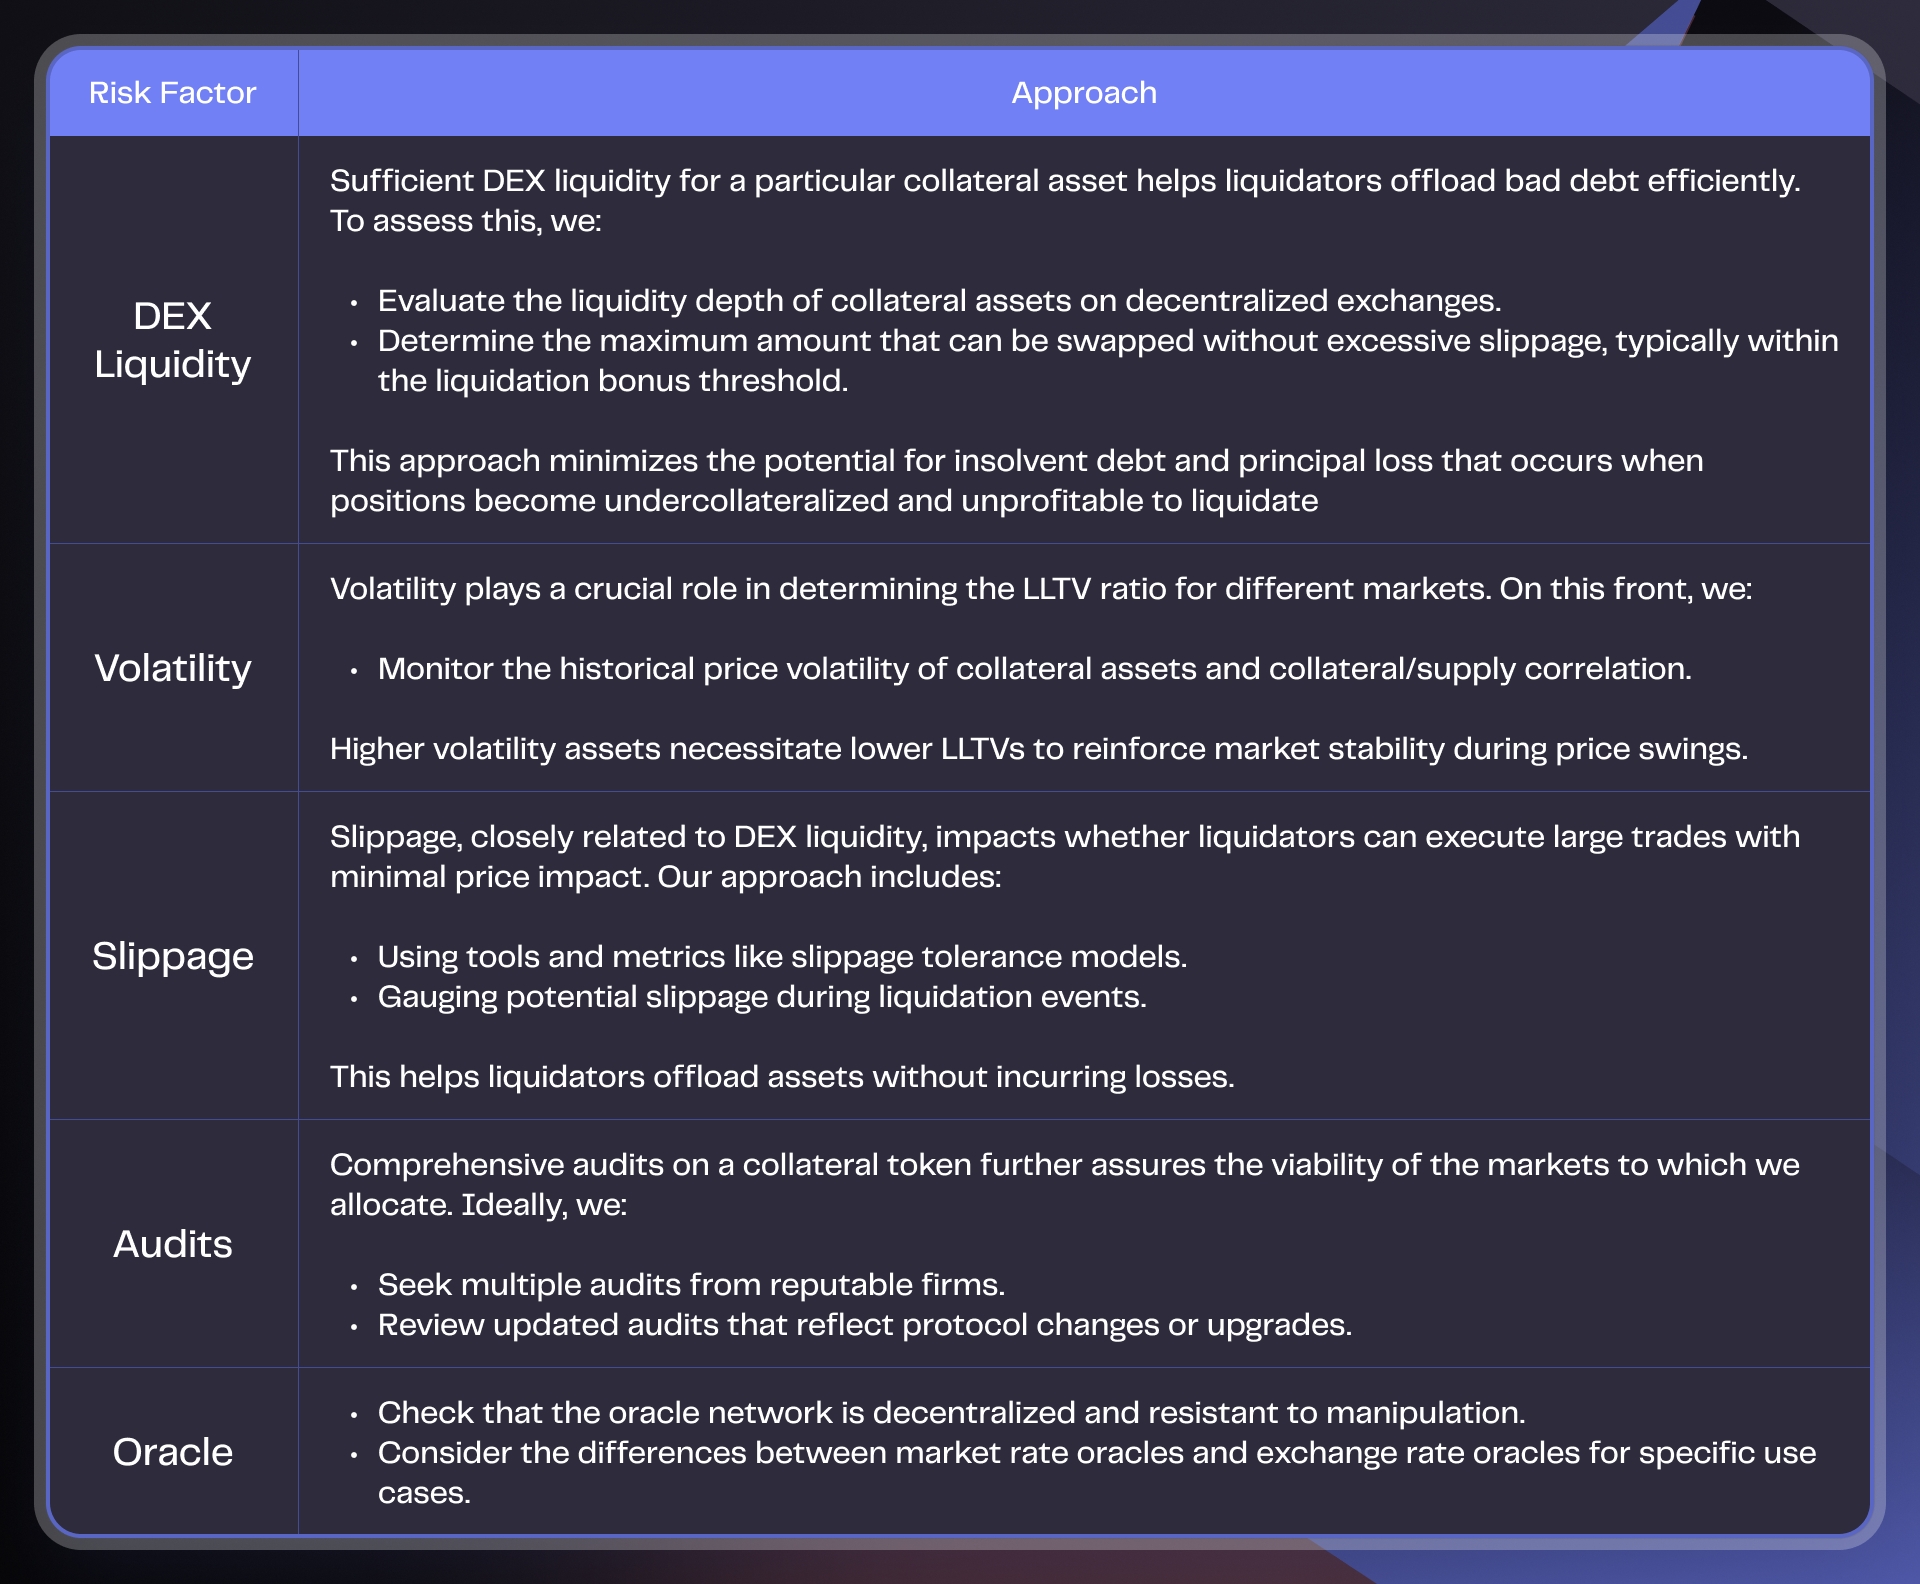Click the "Comprehensive audits on a collateral" line

click(1064, 1165)
